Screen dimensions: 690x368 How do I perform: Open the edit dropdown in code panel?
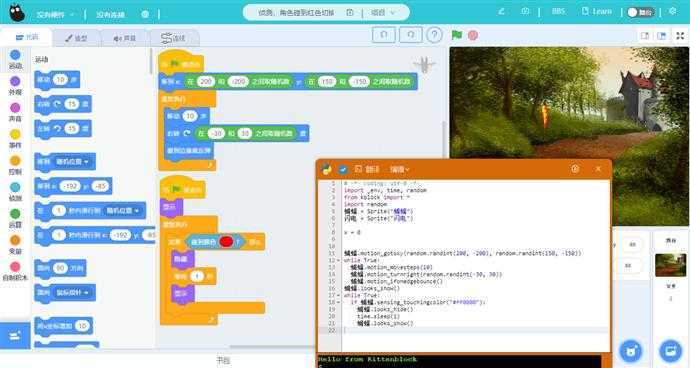pos(400,169)
